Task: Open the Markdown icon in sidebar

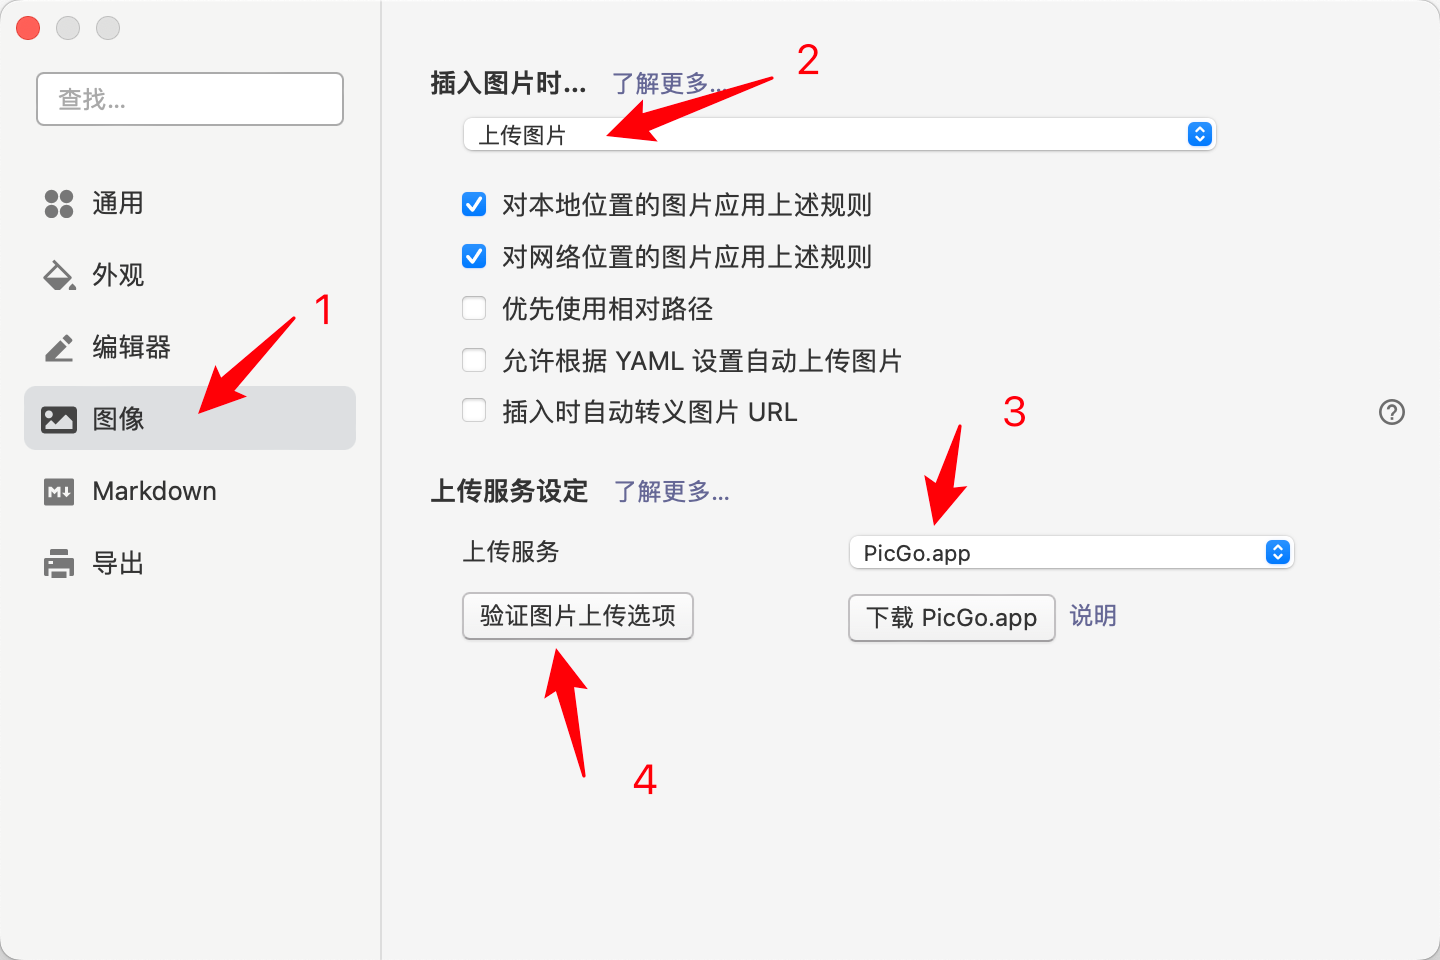Action: [x=59, y=491]
